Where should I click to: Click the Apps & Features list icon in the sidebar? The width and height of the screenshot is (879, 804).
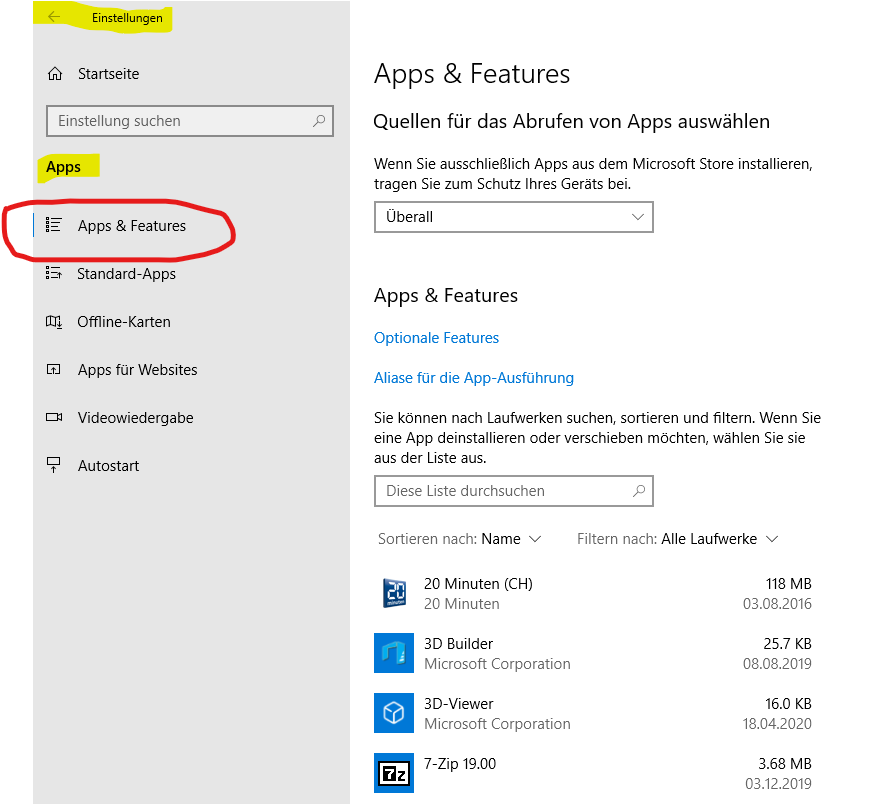click(53, 225)
